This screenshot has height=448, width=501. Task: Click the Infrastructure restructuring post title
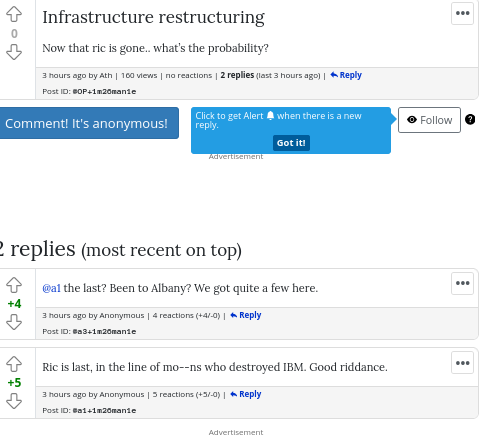point(153,17)
